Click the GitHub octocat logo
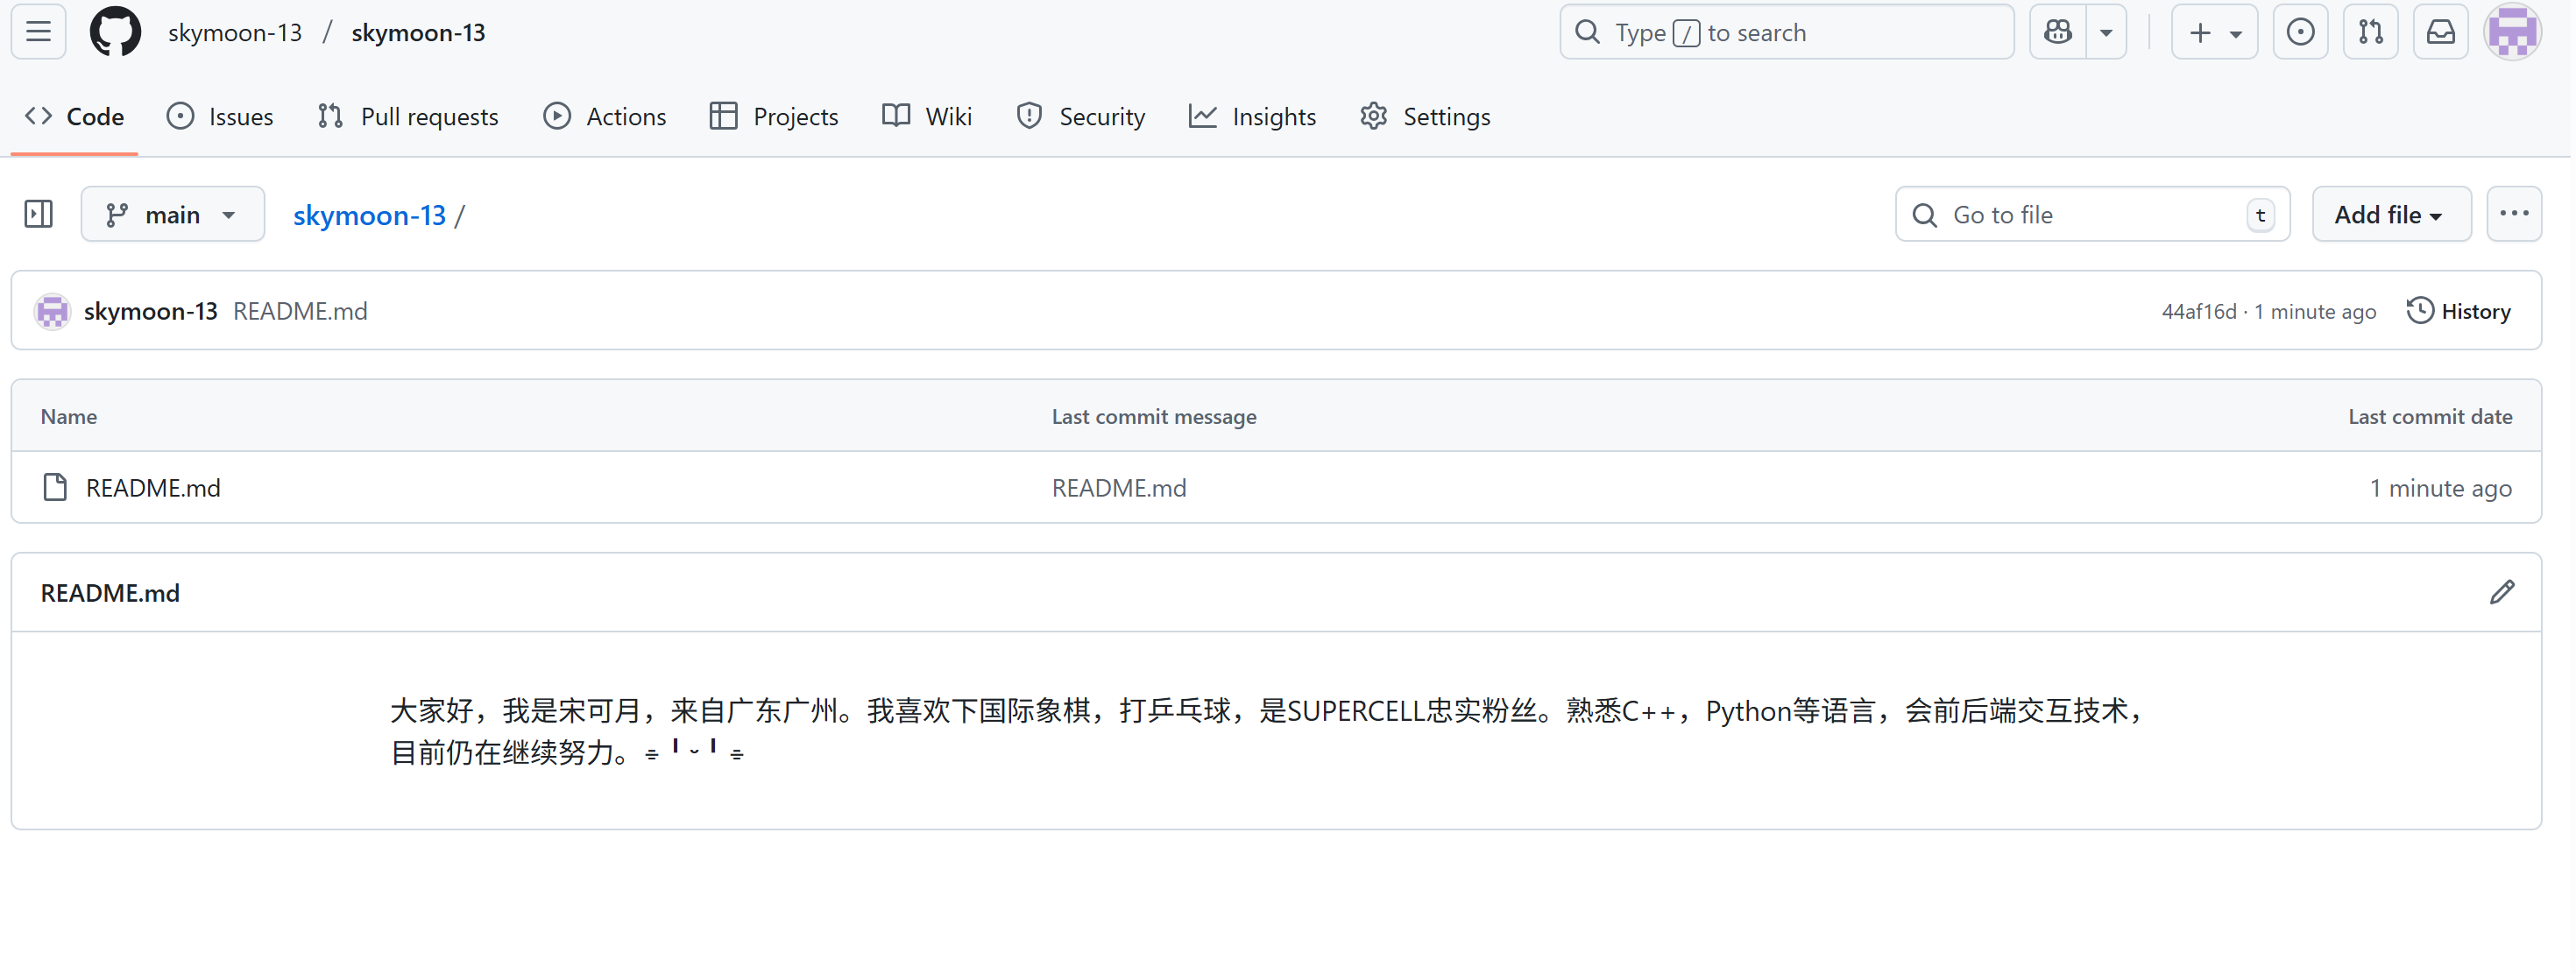Screen dimensions: 2576x974 (x=115, y=32)
